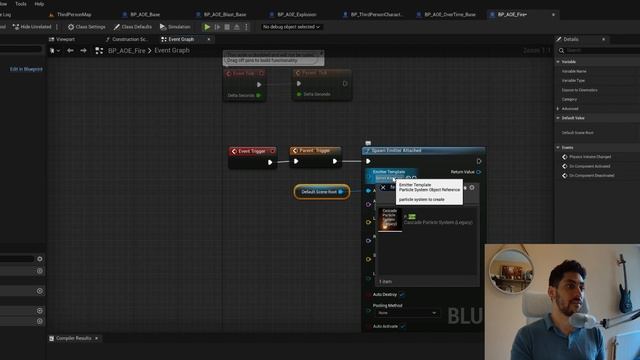Click the Parent Trigger execution output pin
640x360 pixels.
(x=335, y=161)
